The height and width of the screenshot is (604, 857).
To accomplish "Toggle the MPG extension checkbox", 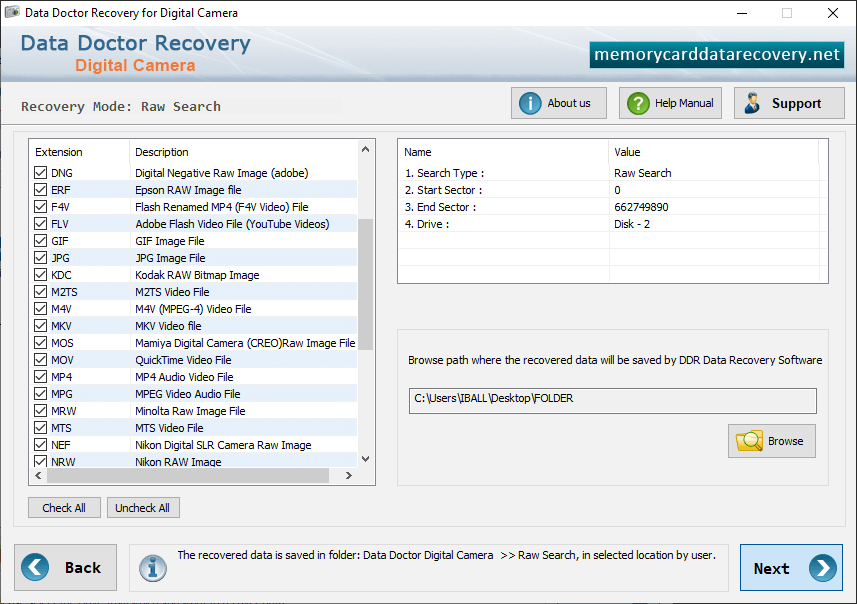I will (x=40, y=394).
